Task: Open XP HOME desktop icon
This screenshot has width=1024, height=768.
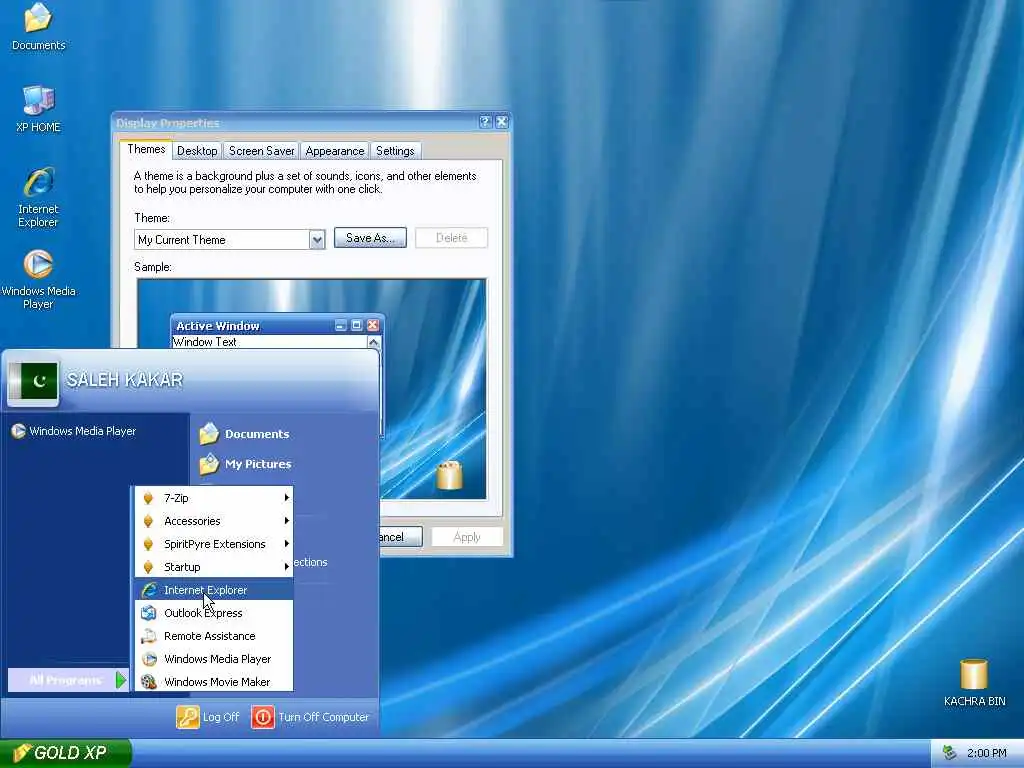Action: tap(39, 108)
